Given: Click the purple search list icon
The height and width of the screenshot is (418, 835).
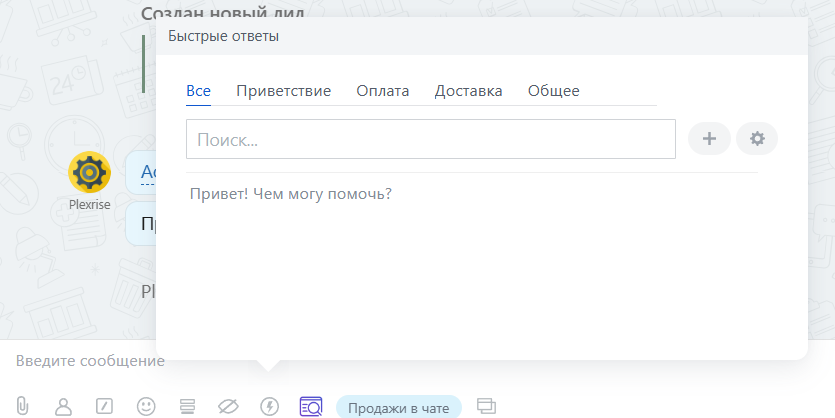Looking at the screenshot, I should coord(311,406).
